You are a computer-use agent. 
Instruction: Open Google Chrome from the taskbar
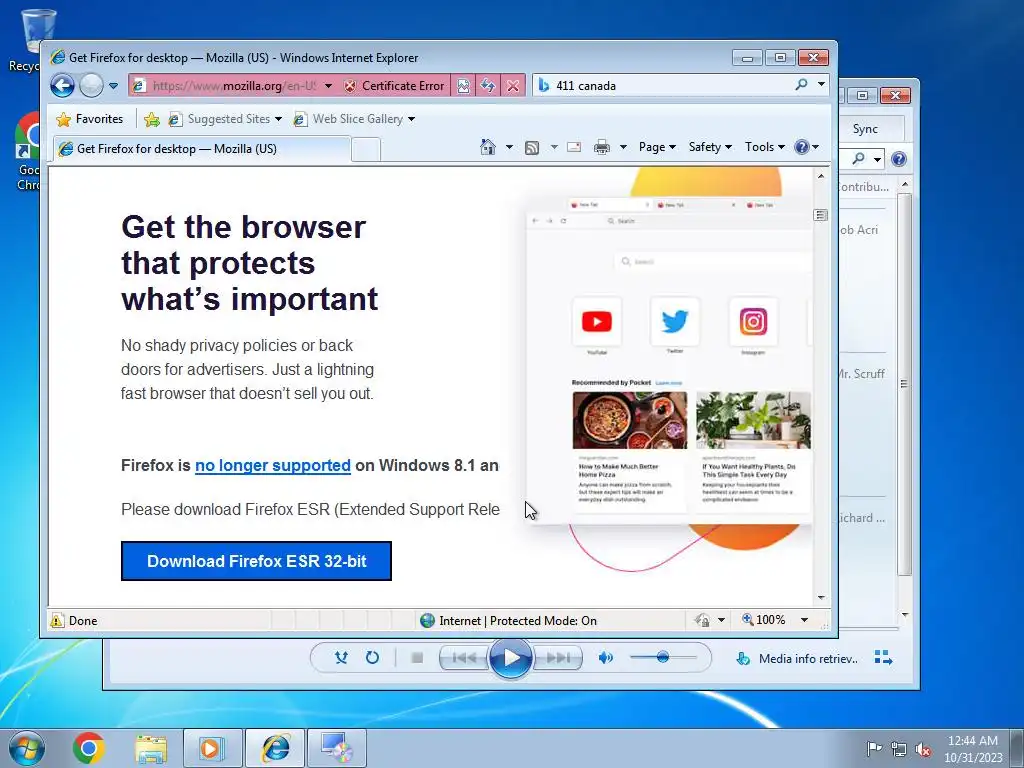89,748
